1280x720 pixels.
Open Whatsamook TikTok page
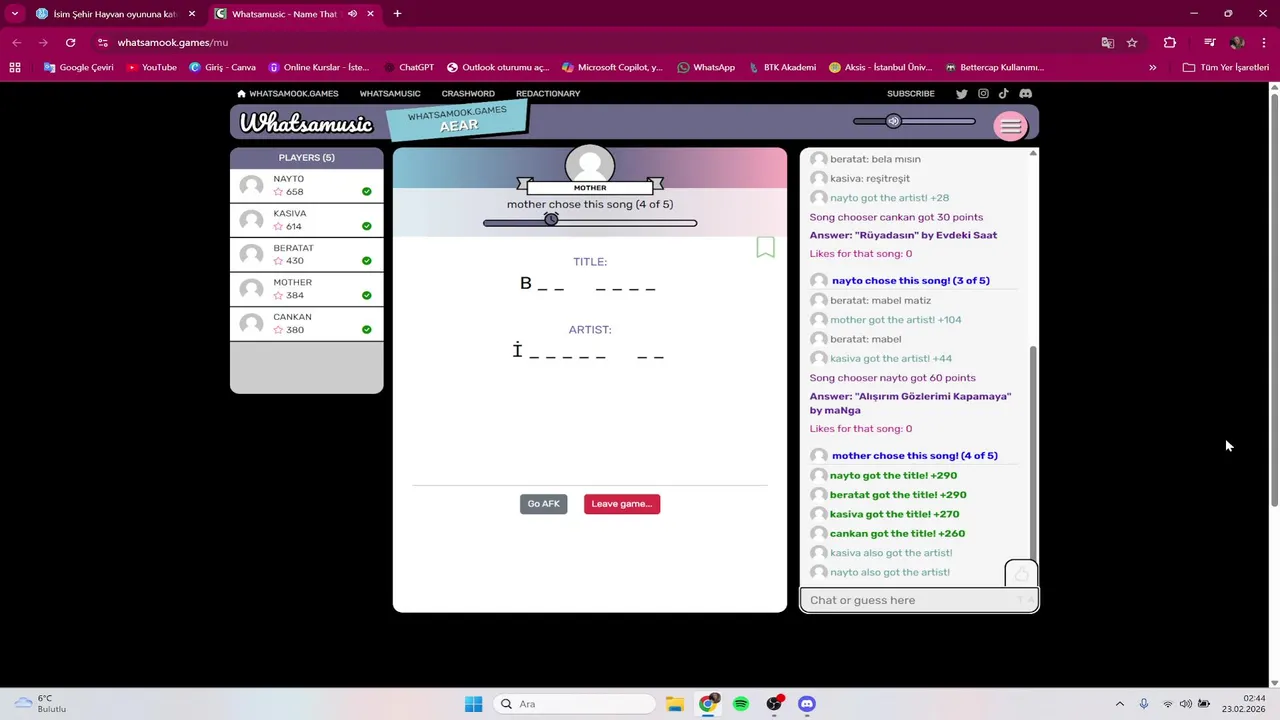(x=1003, y=94)
